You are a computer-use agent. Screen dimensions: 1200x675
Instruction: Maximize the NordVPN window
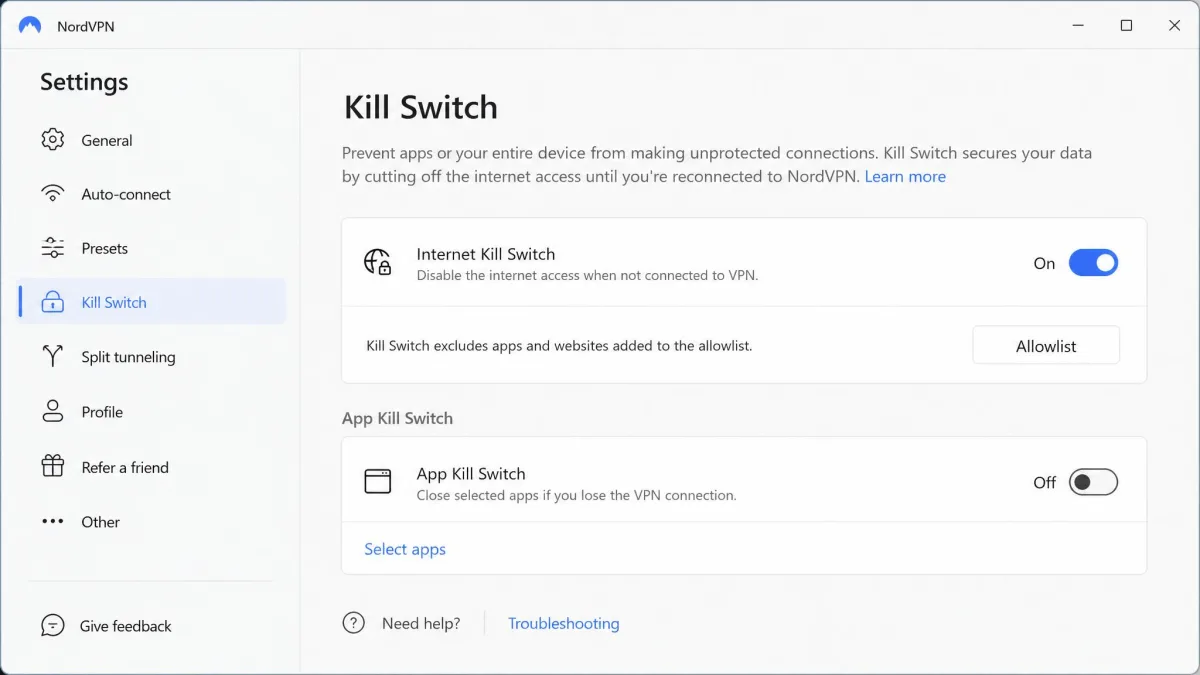(1127, 26)
